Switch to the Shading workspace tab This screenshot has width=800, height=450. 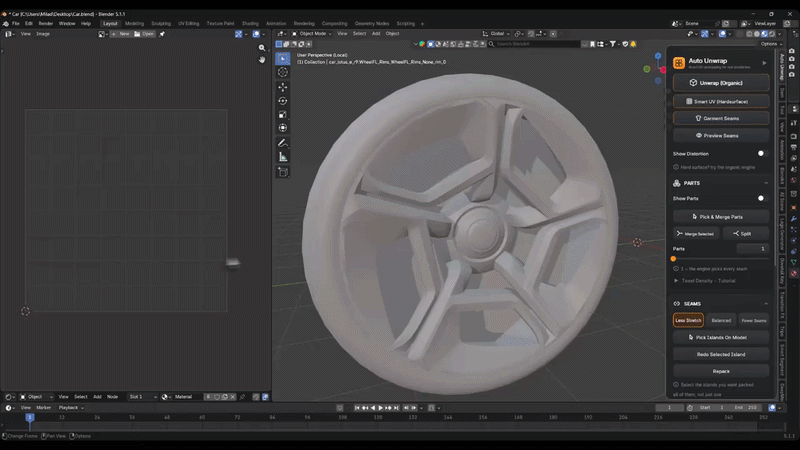(x=250, y=23)
